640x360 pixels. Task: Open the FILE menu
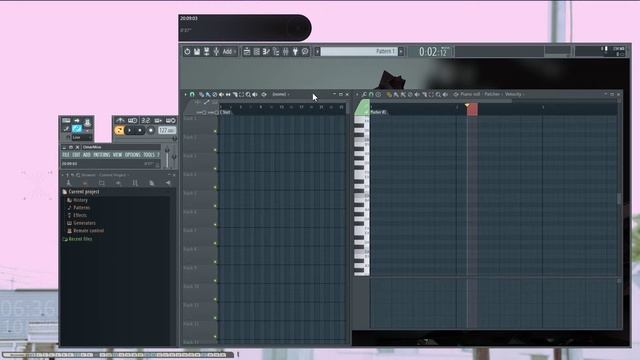(x=66, y=155)
